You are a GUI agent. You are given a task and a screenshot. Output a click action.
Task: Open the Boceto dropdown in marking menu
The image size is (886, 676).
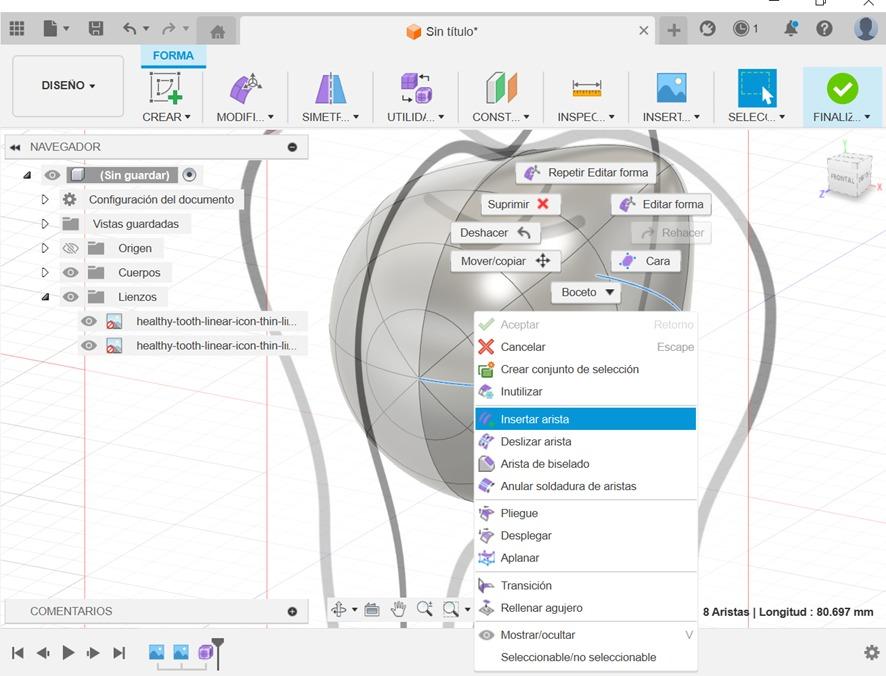click(x=589, y=293)
